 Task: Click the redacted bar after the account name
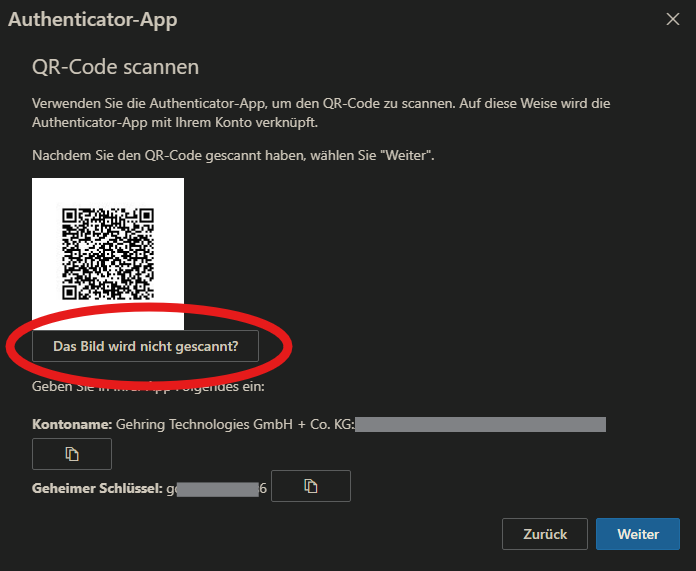[x=480, y=424]
